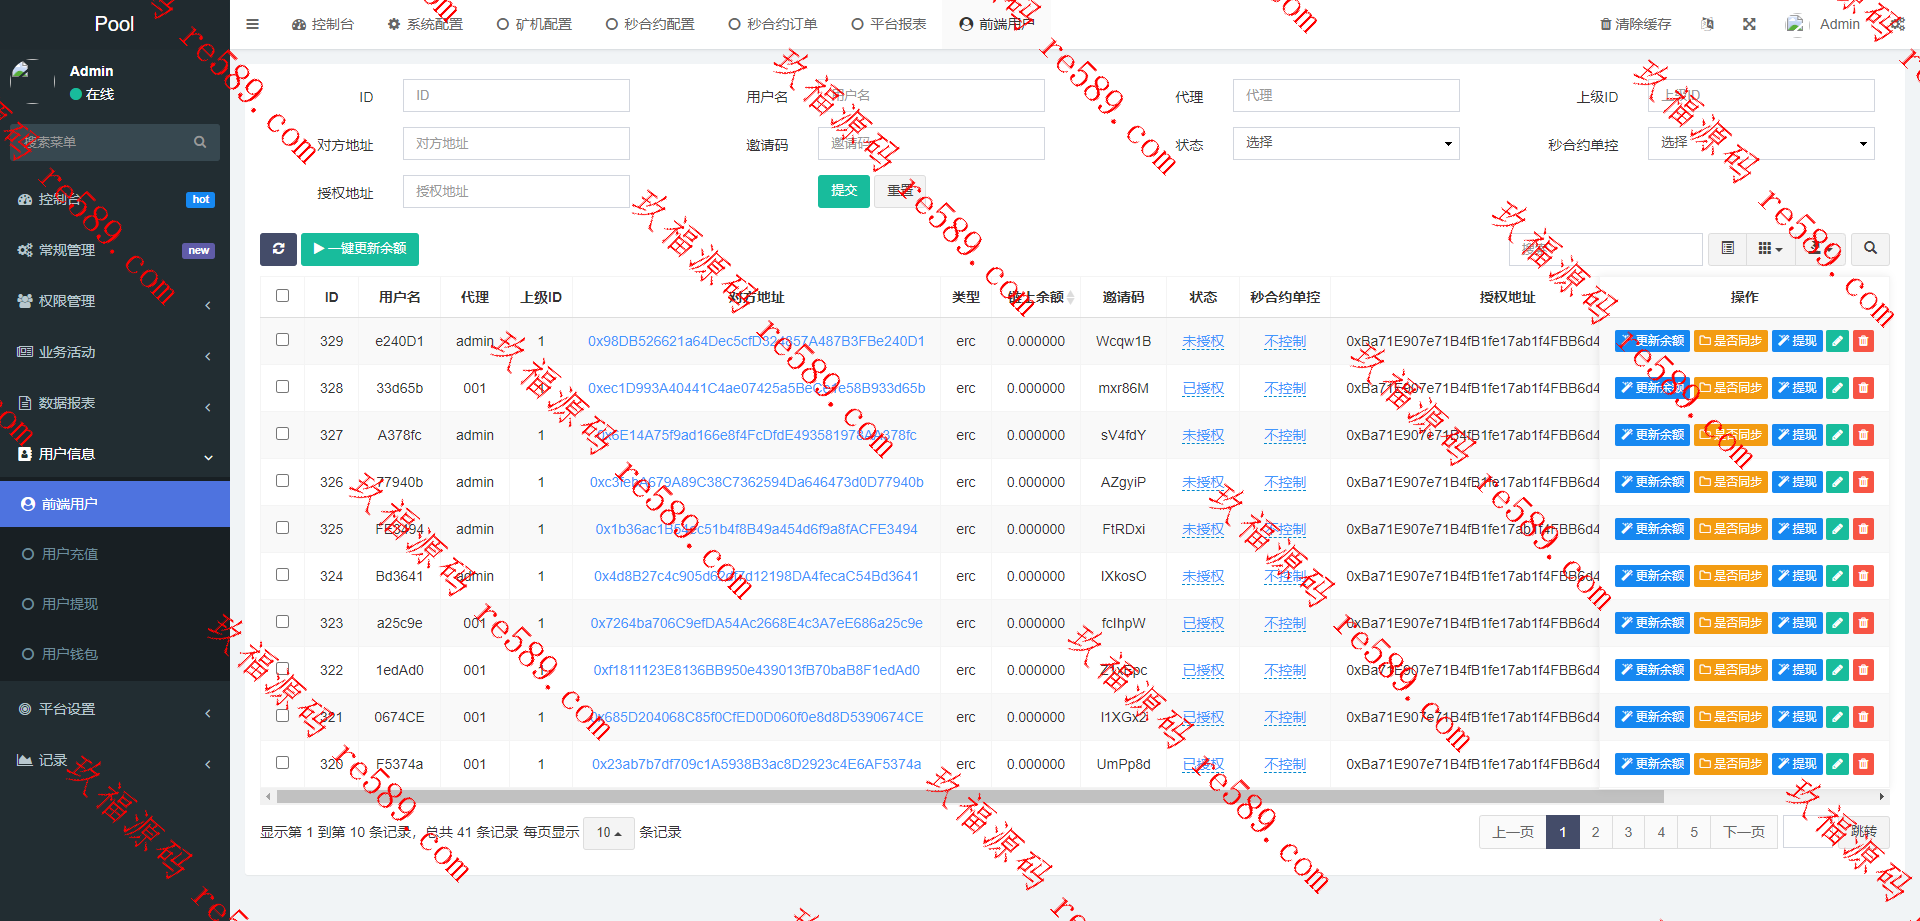This screenshot has height=921, width=1920.
Task: Check the checkbox for row 324
Action: [x=282, y=575]
